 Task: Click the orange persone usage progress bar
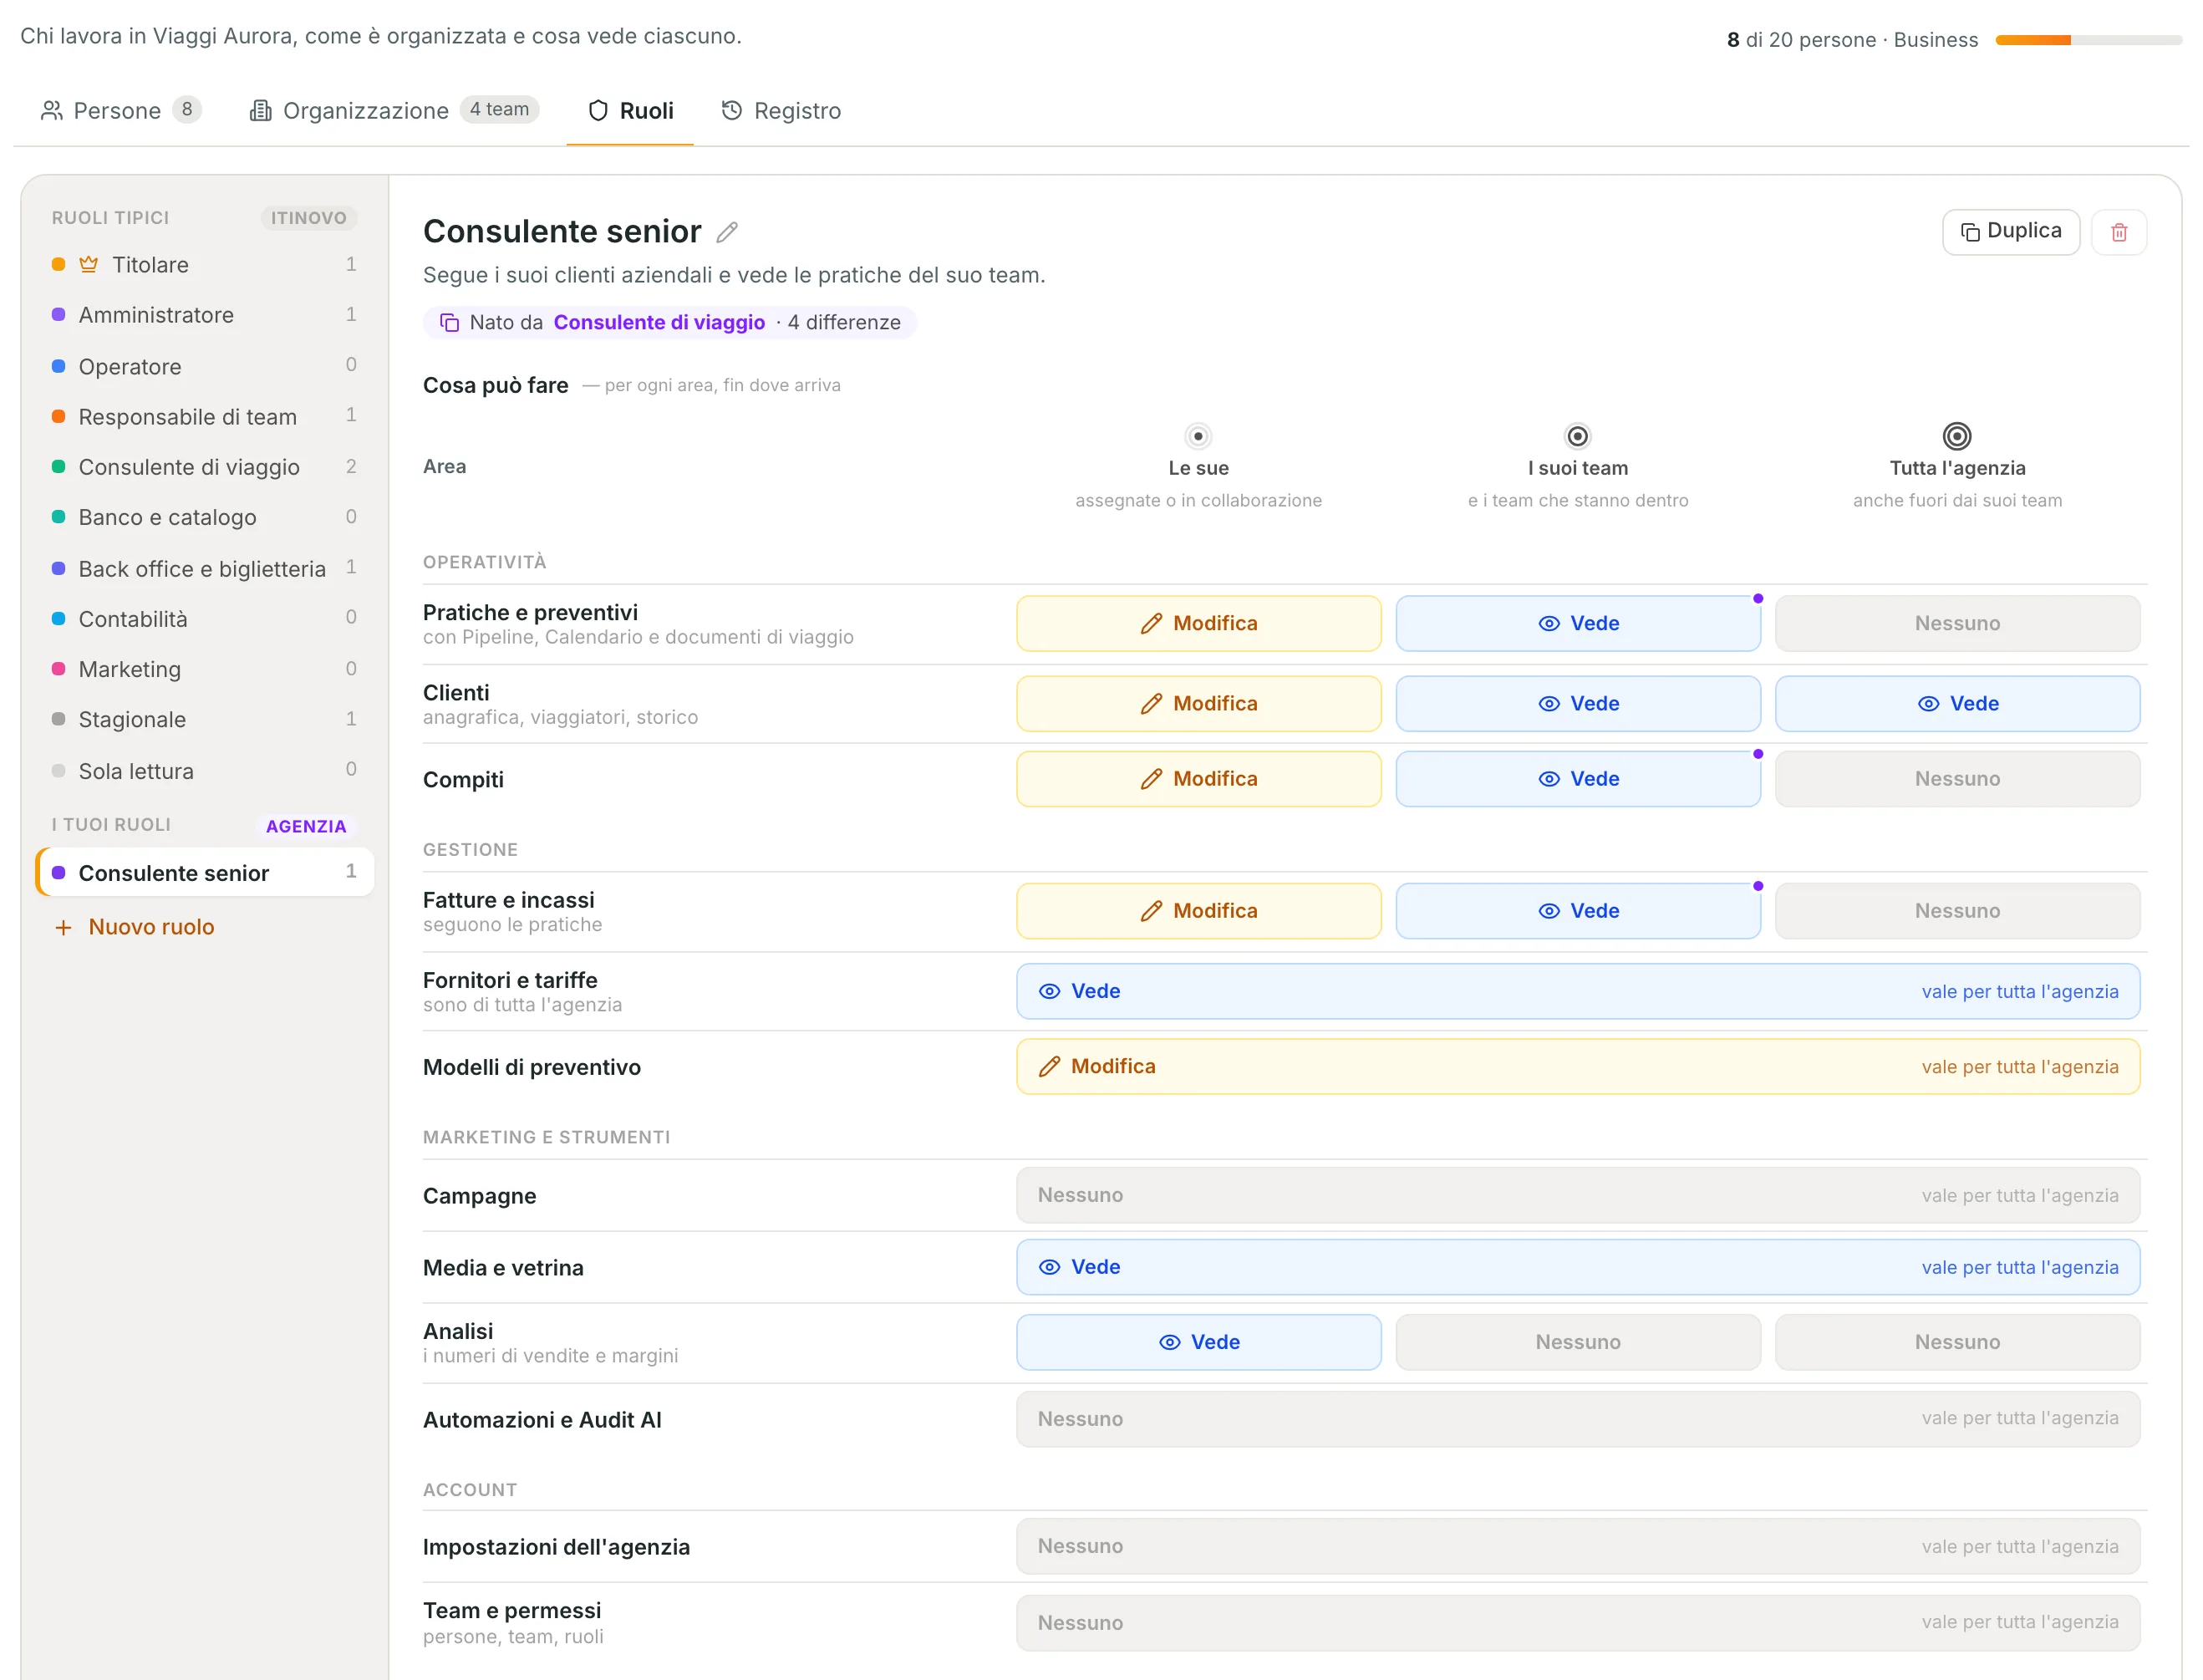2088,40
